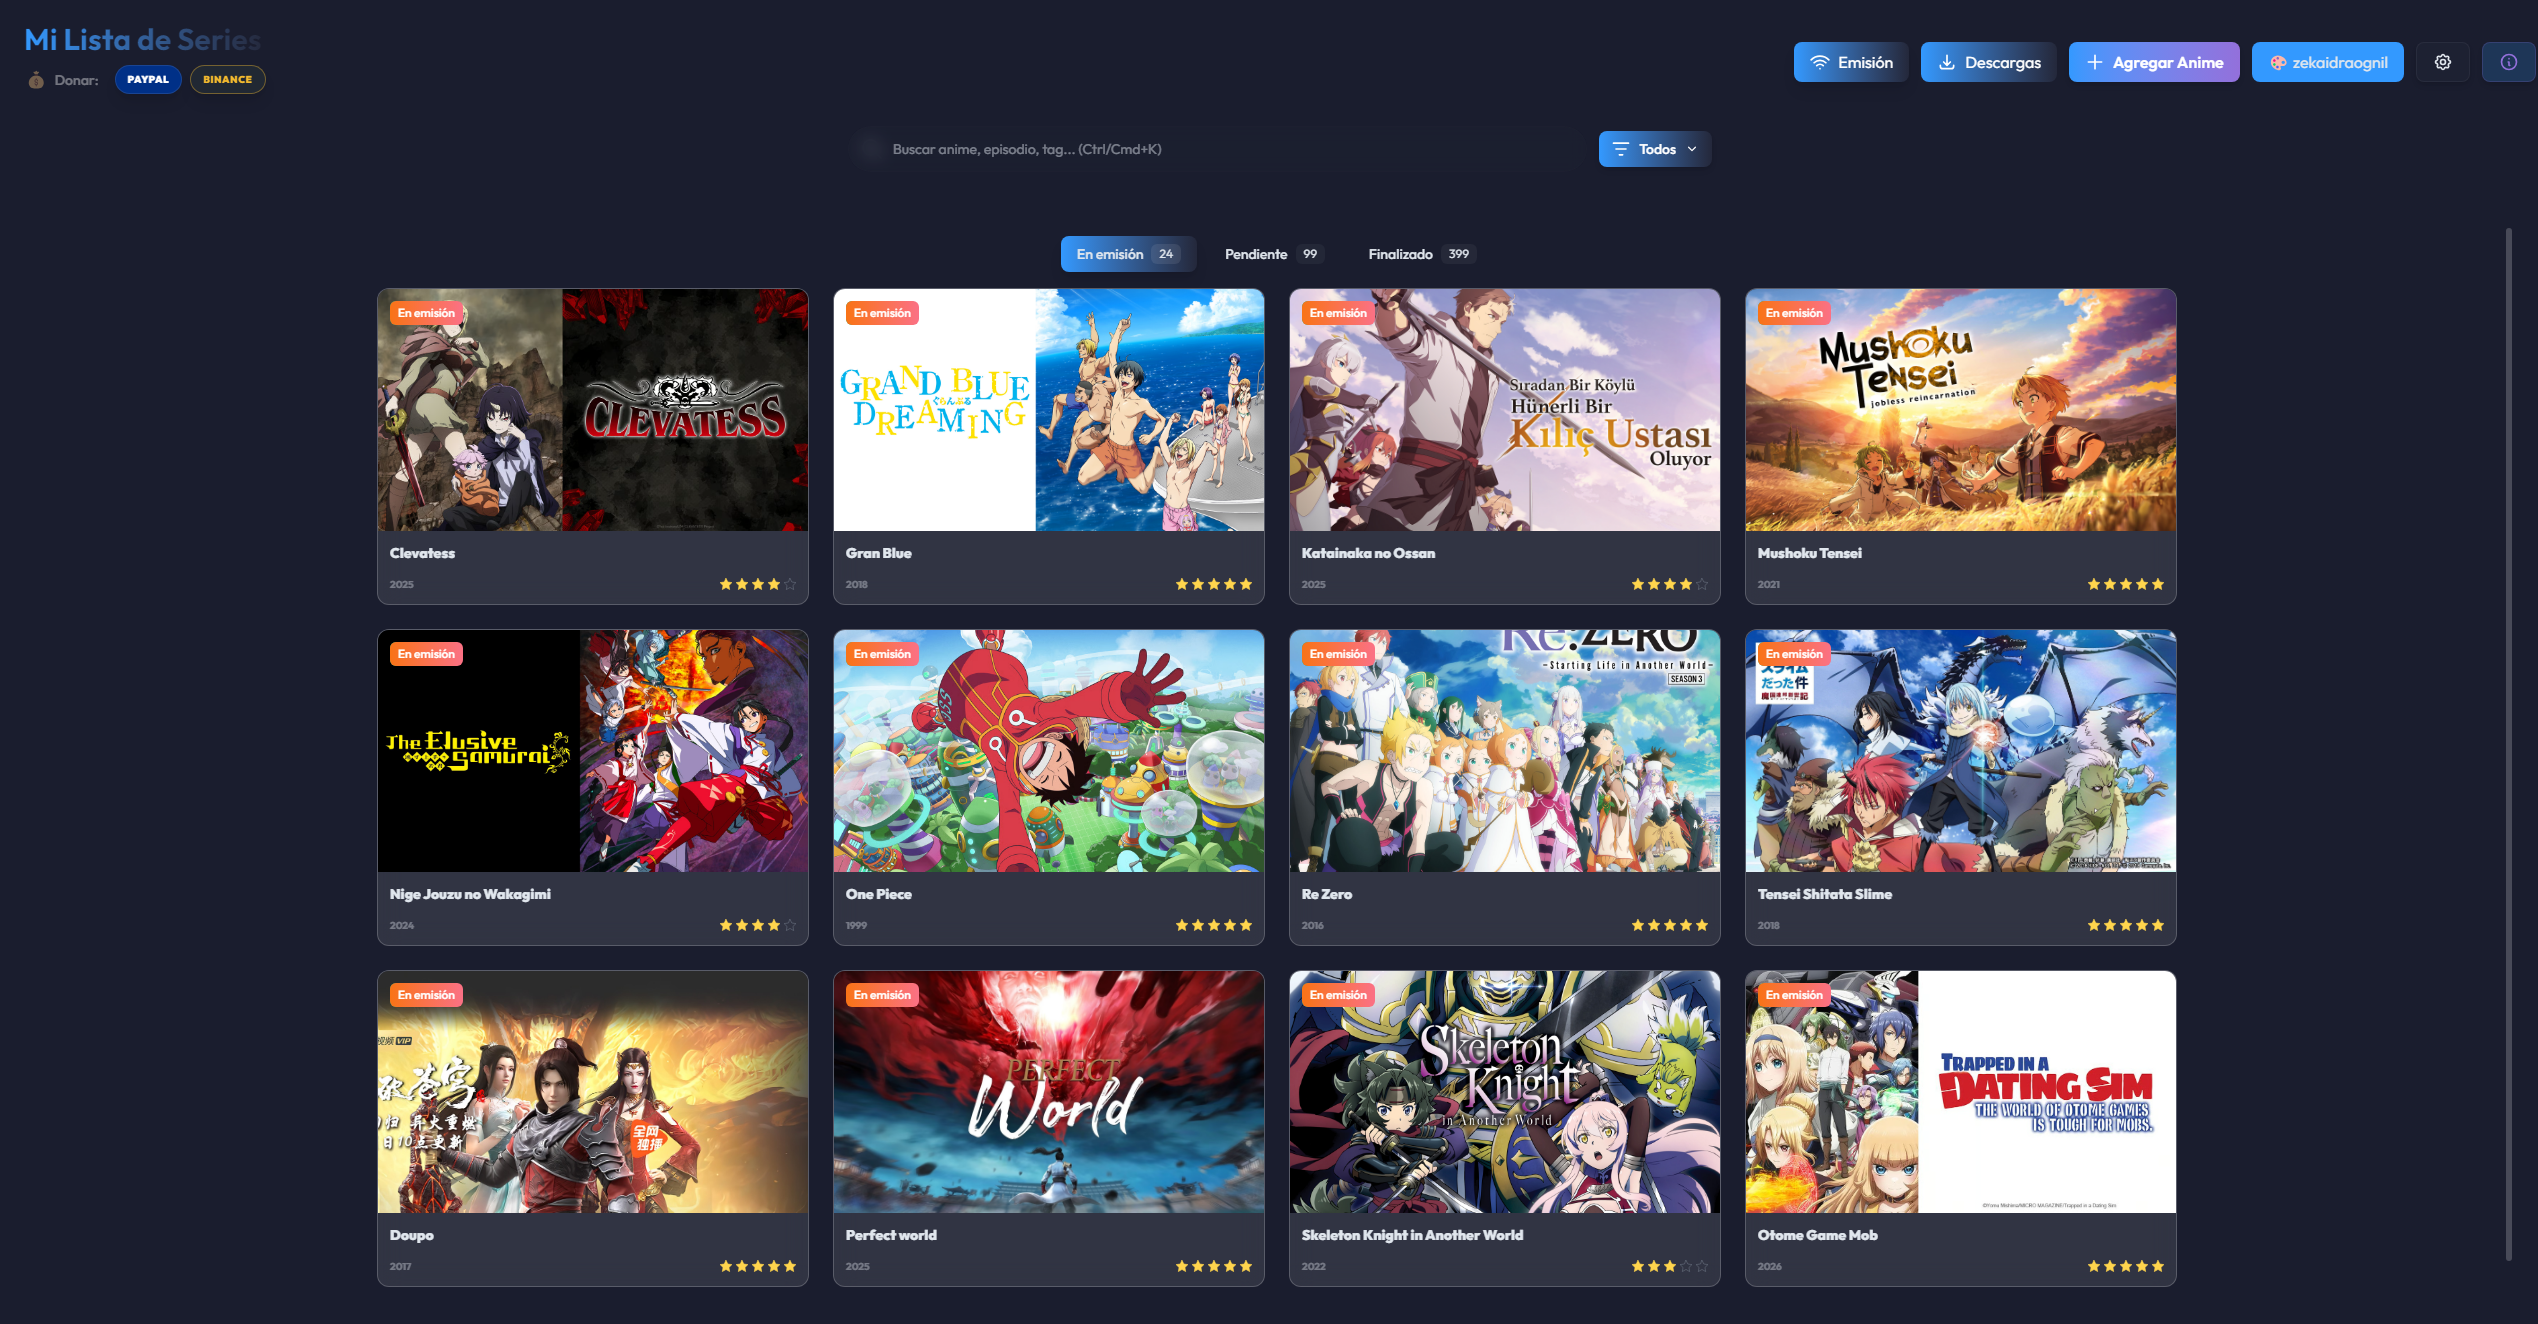Expand the Todos filter dropdown

1654,149
